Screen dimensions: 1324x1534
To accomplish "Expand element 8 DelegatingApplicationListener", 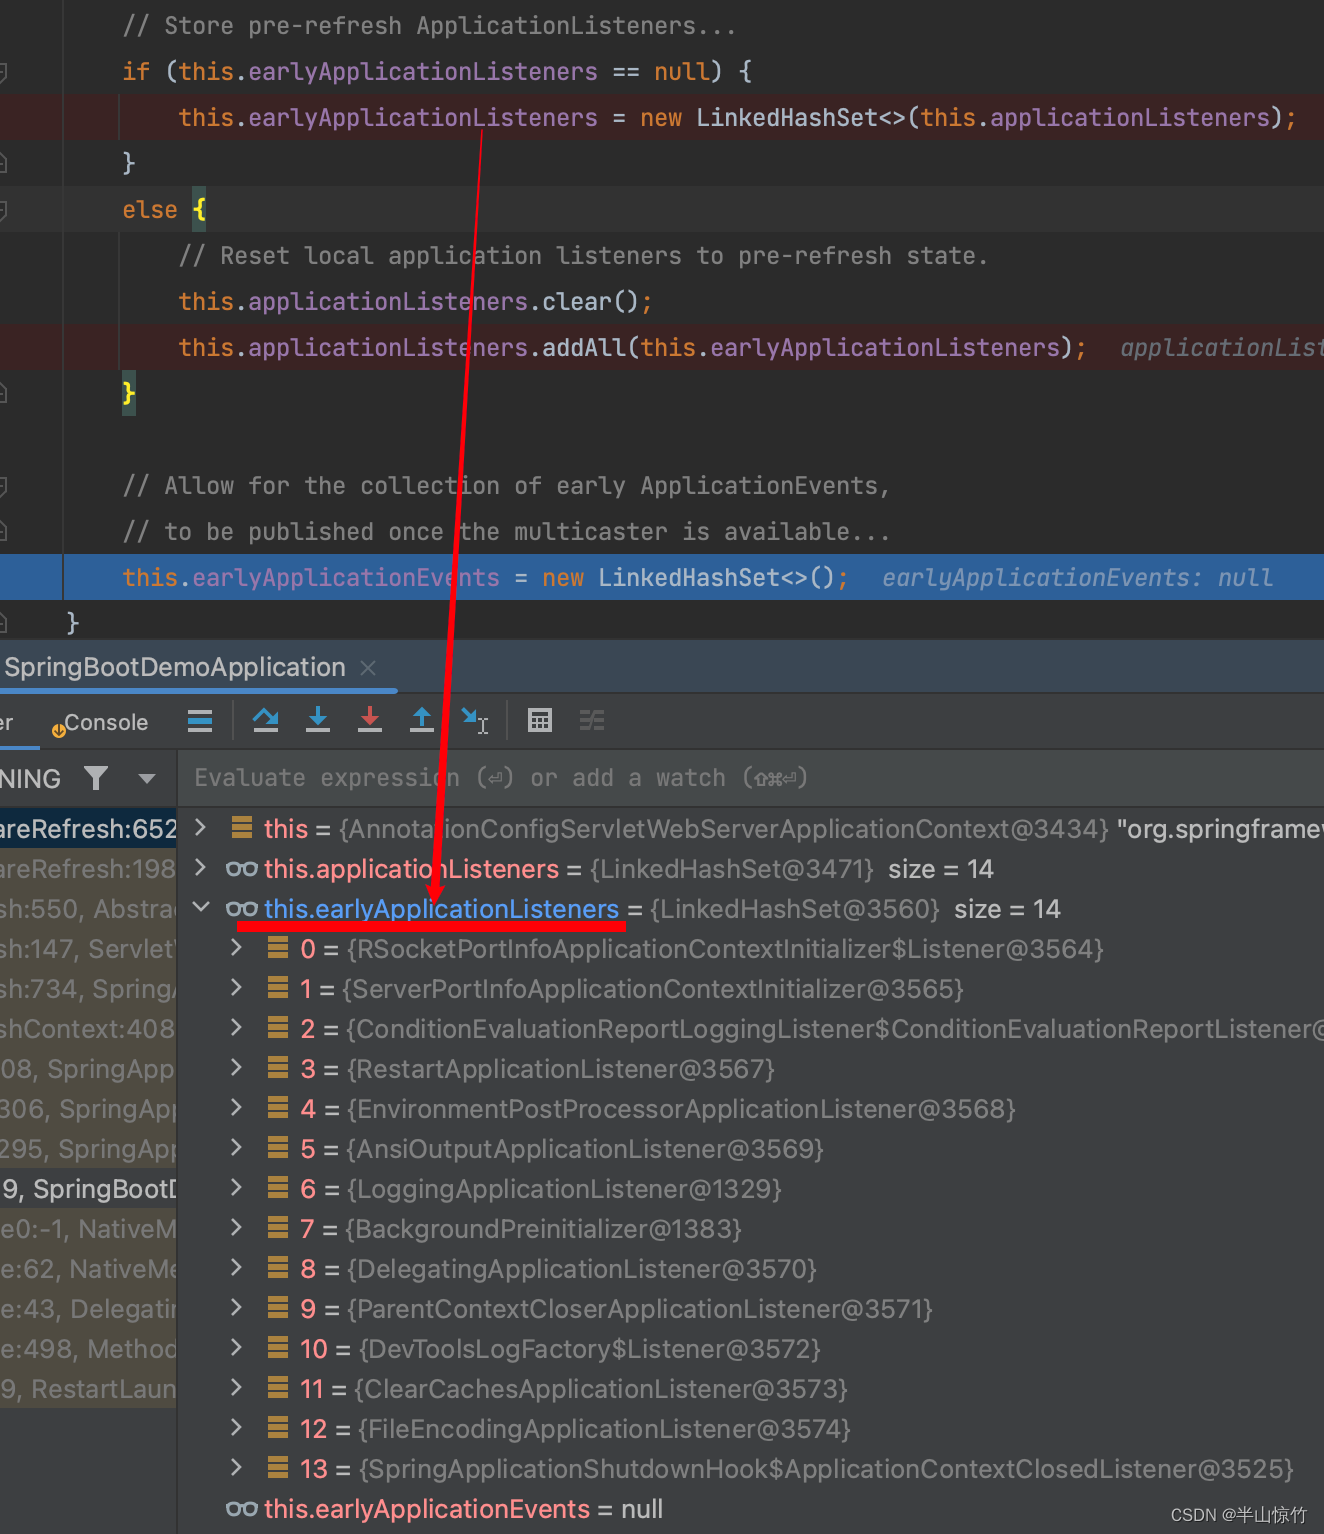I will click(x=237, y=1267).
